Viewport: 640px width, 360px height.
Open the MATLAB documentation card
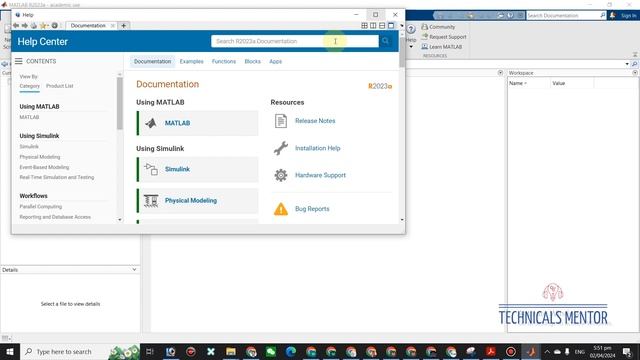click(198, 123)
